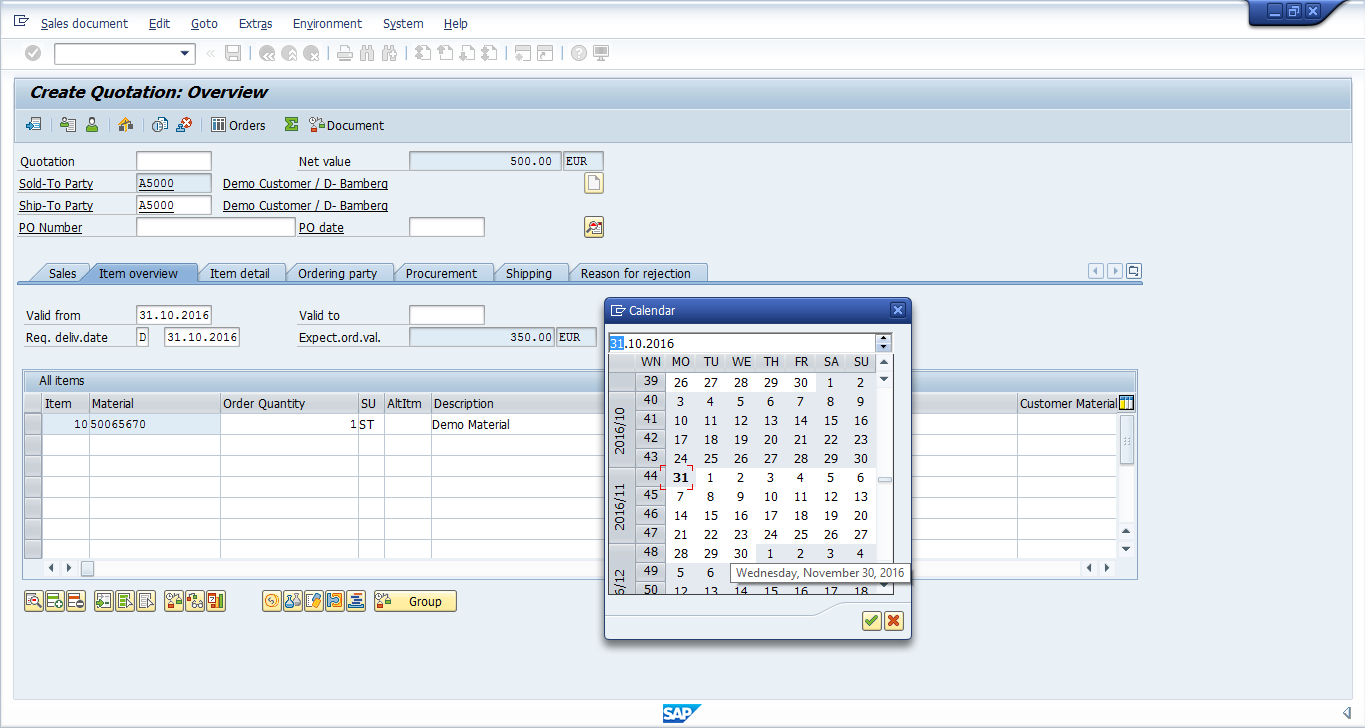This screenshot has height=728, width=1365.
Task: Click the two blue flasks icon
Action: point(293,601)
